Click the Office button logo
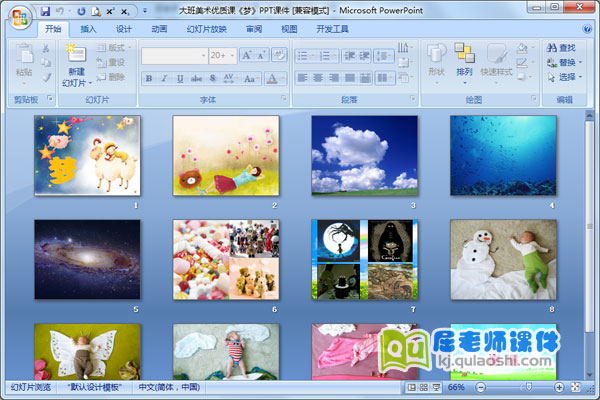The height and width of the screenshot is (400, 600). coord(19,17)
